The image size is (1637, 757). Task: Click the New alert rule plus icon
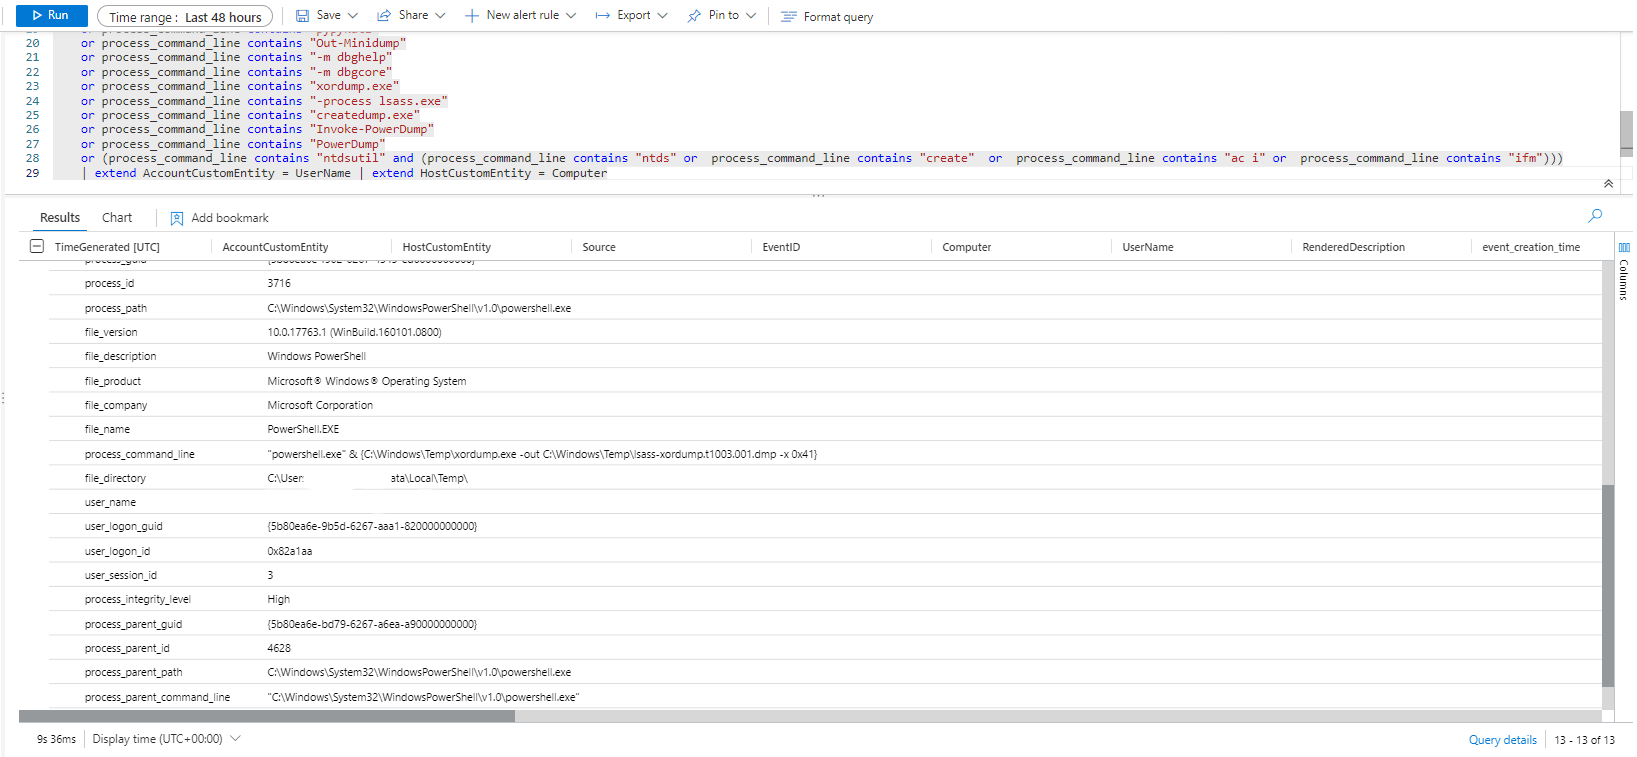[472, 16]
